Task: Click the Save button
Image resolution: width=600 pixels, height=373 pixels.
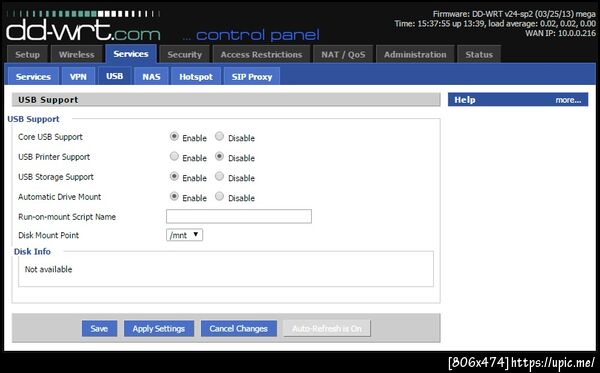Action: tap(99, 328)
